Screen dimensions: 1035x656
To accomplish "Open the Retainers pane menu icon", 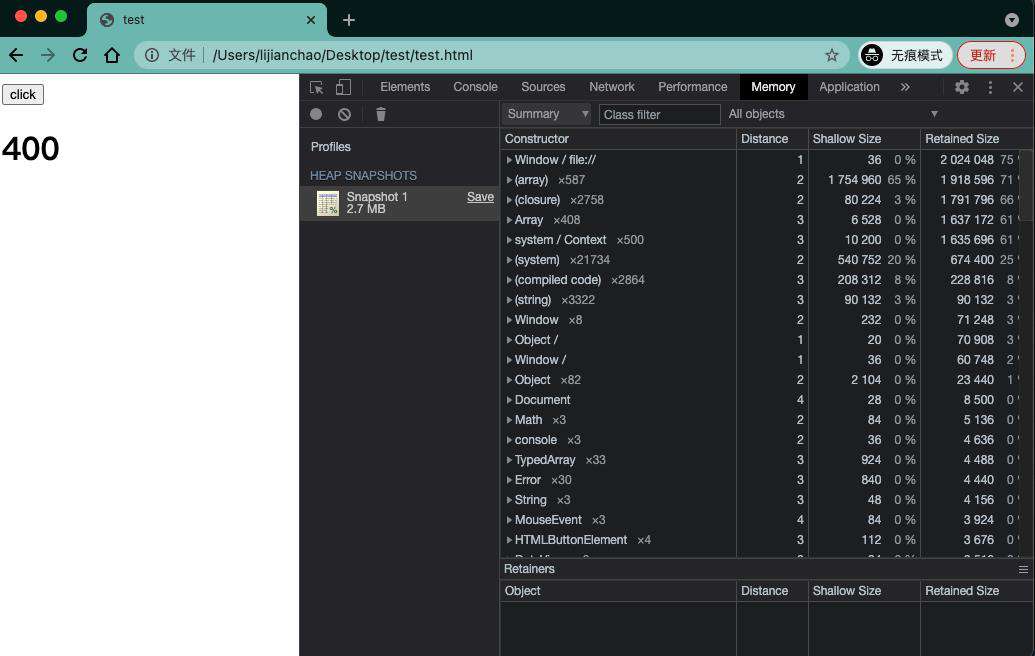I will (1023, 569).
